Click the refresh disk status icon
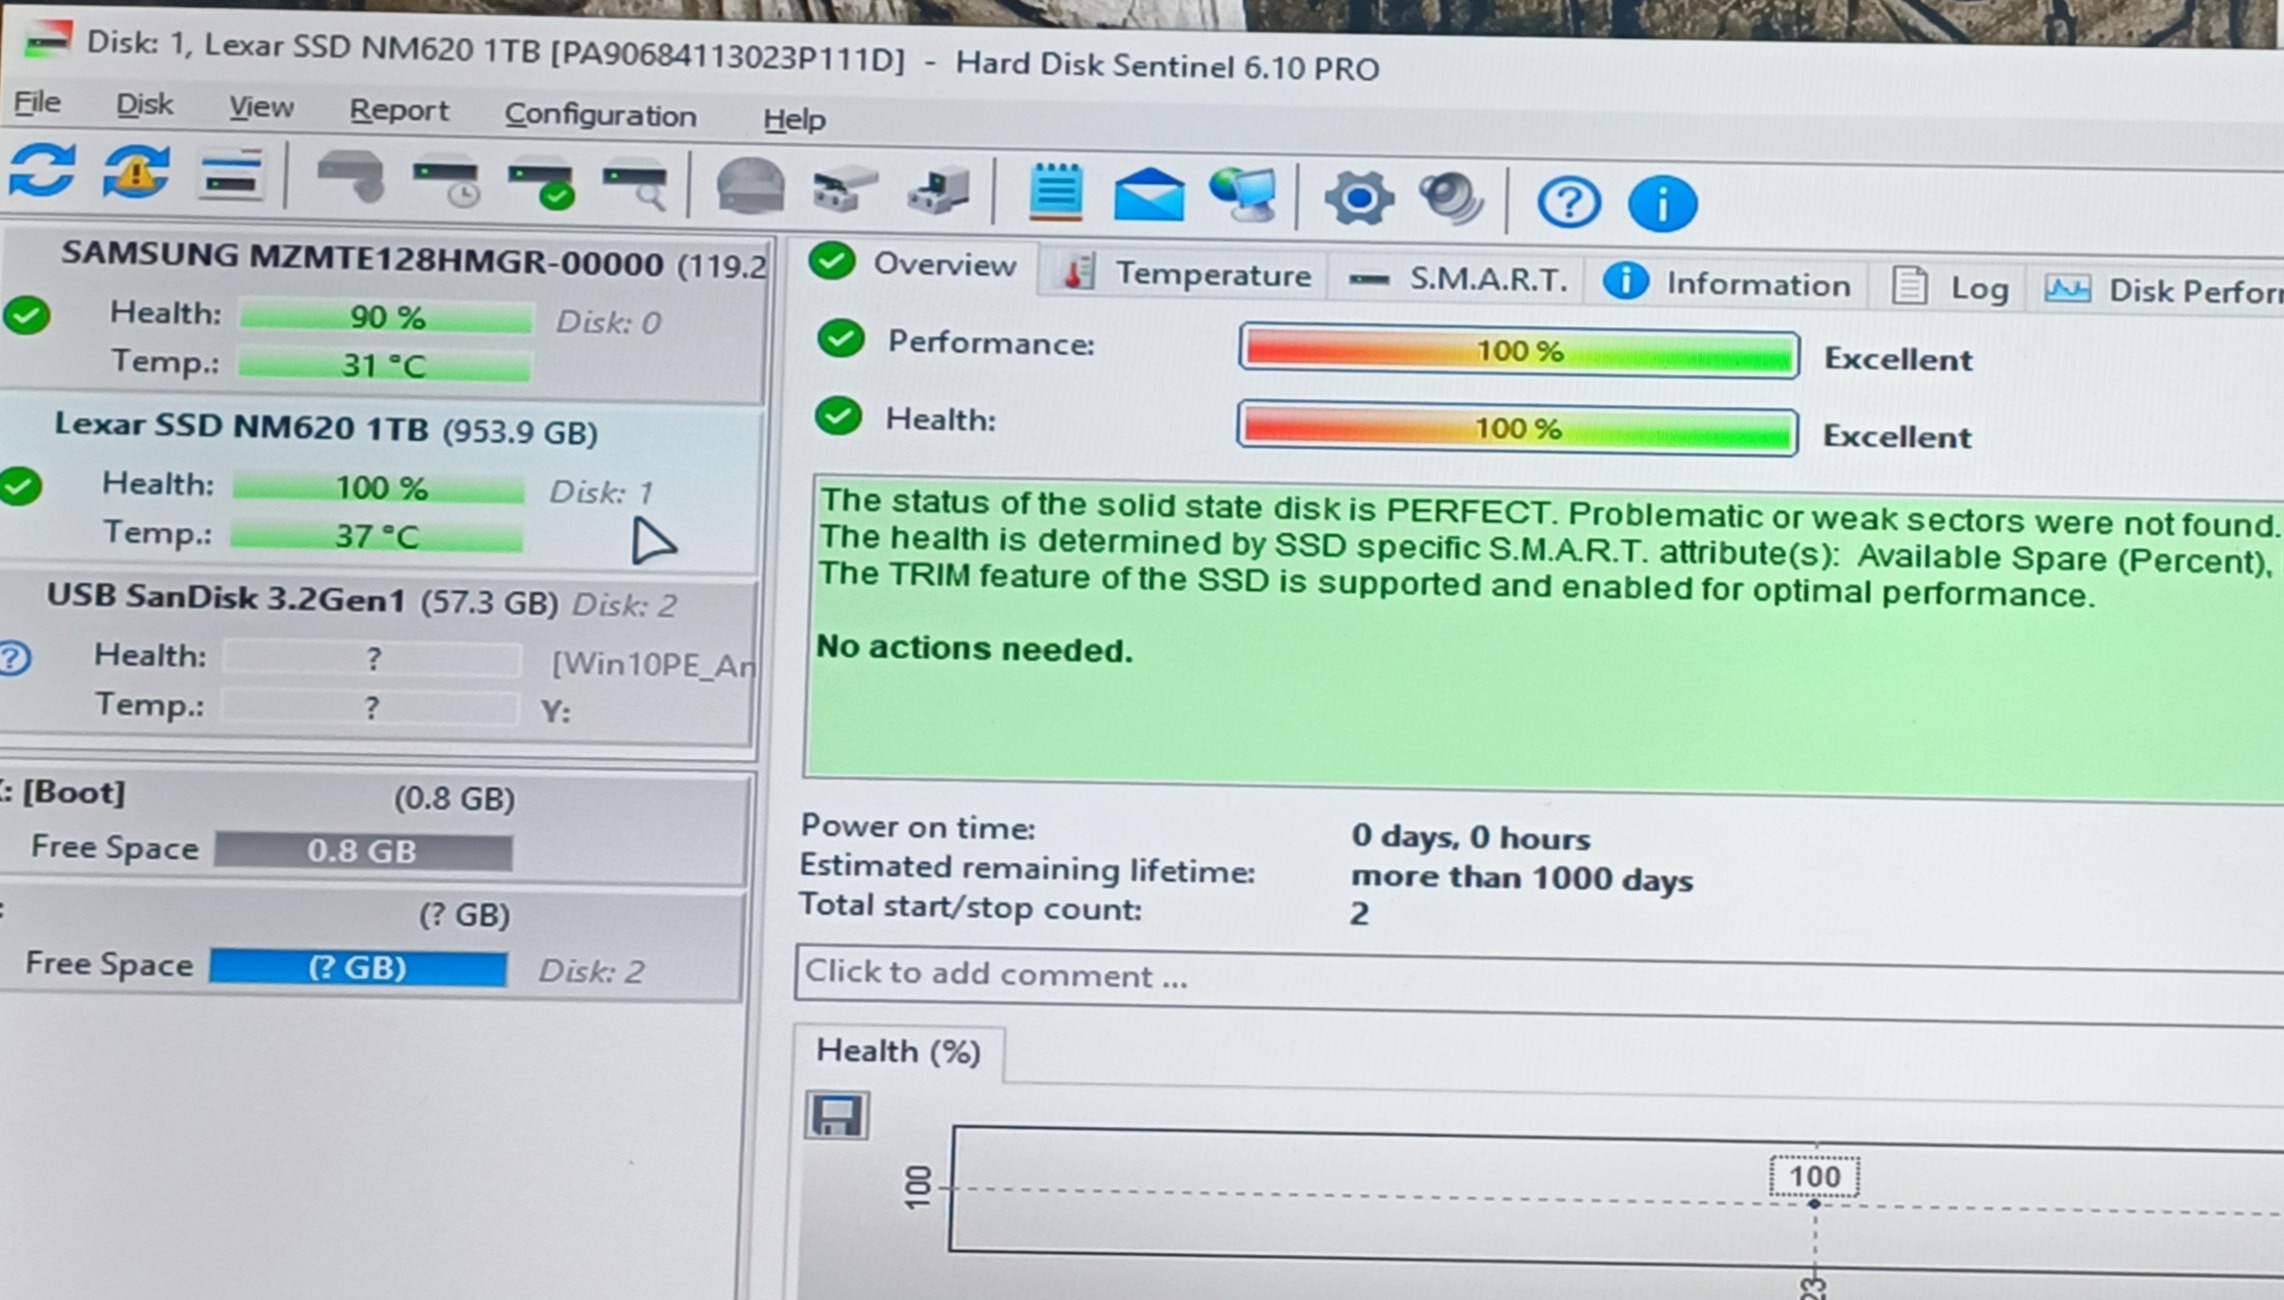Image resolution: width=2284 pixels, height=1300 pixels. (42, 170)
